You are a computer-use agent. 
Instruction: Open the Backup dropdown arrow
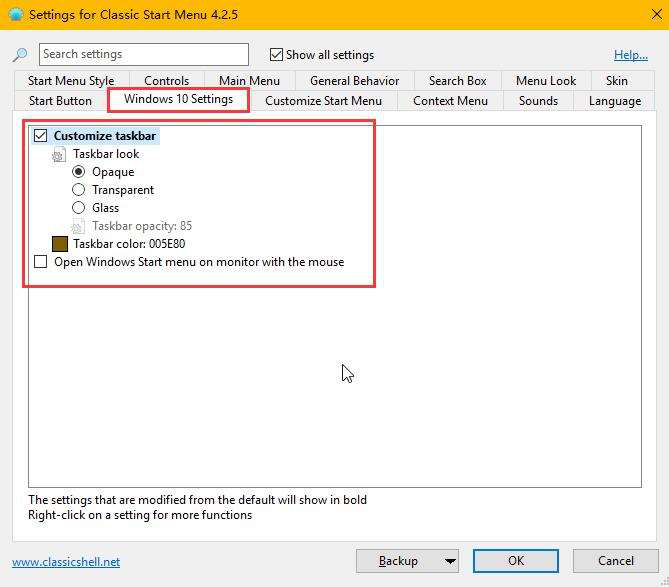pyautogui.click(x=450, y=561)
